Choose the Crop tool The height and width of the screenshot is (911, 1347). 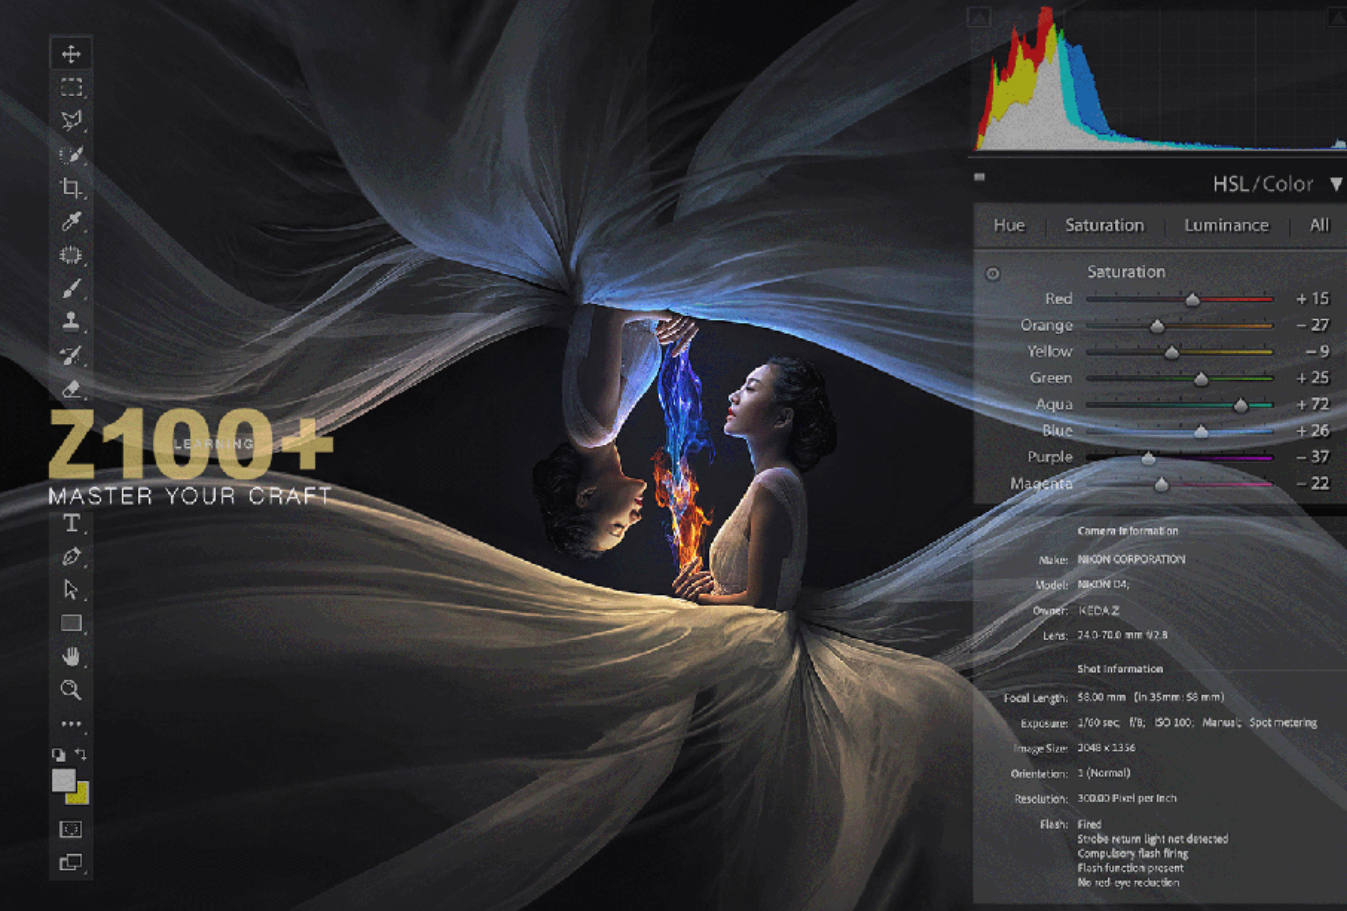pos(71,187)
